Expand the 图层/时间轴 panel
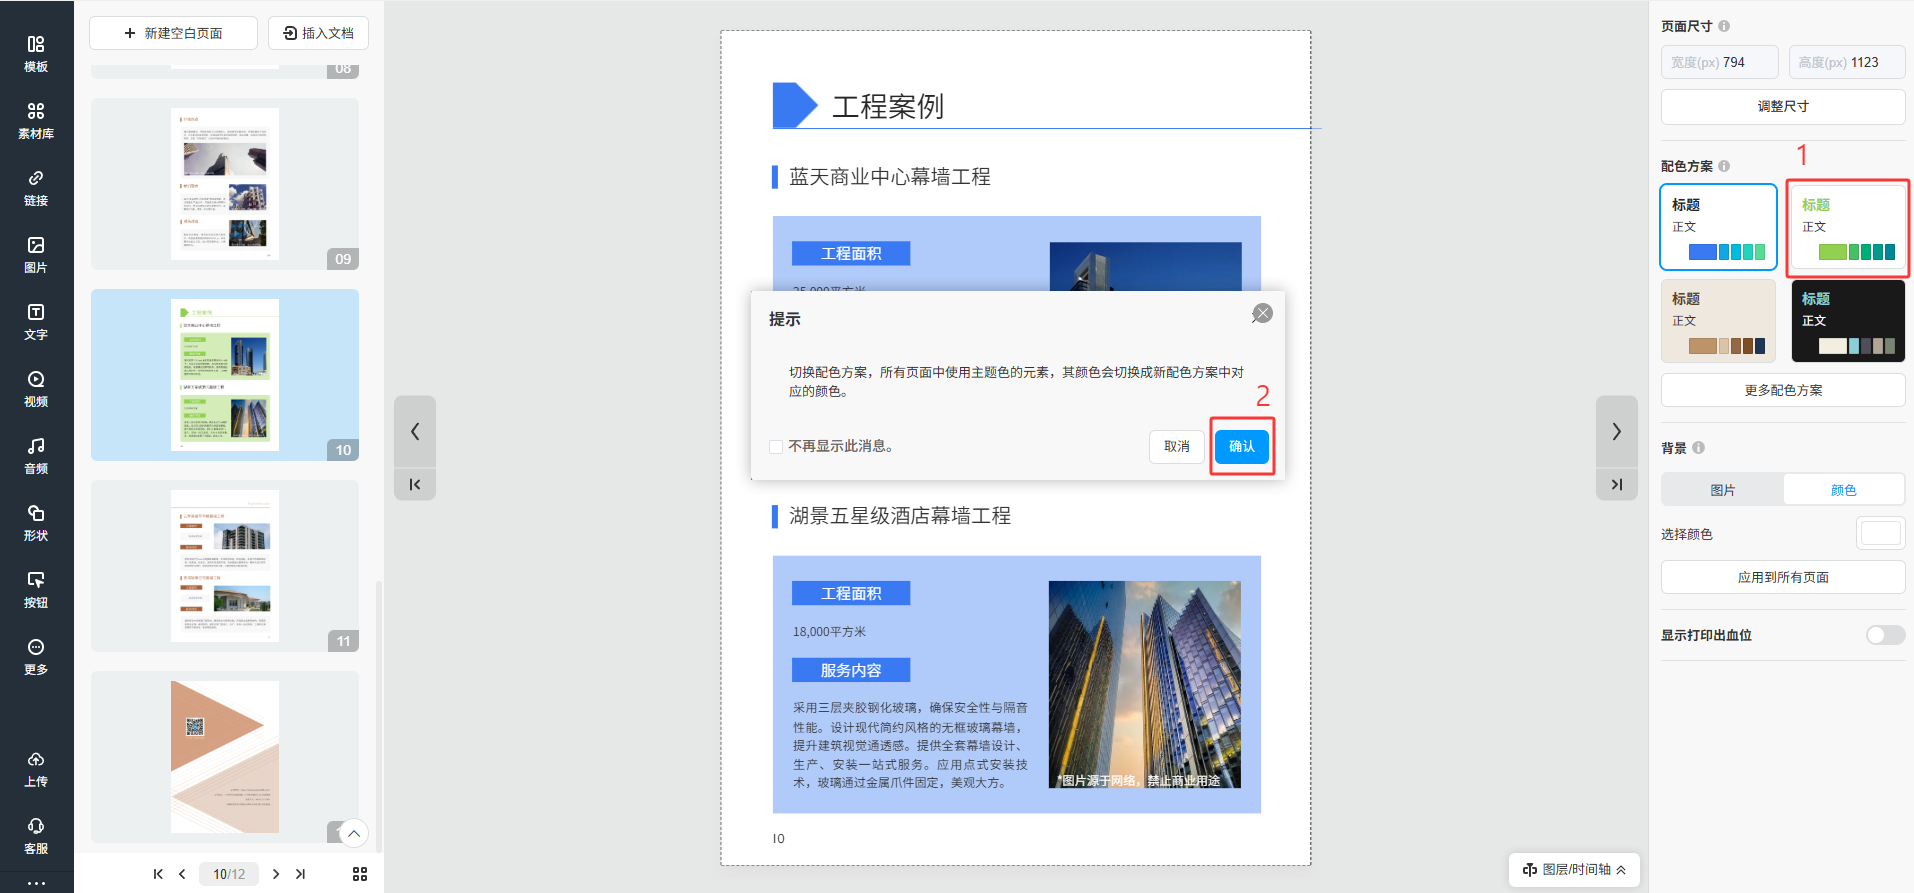 [x=1574, y=869]
